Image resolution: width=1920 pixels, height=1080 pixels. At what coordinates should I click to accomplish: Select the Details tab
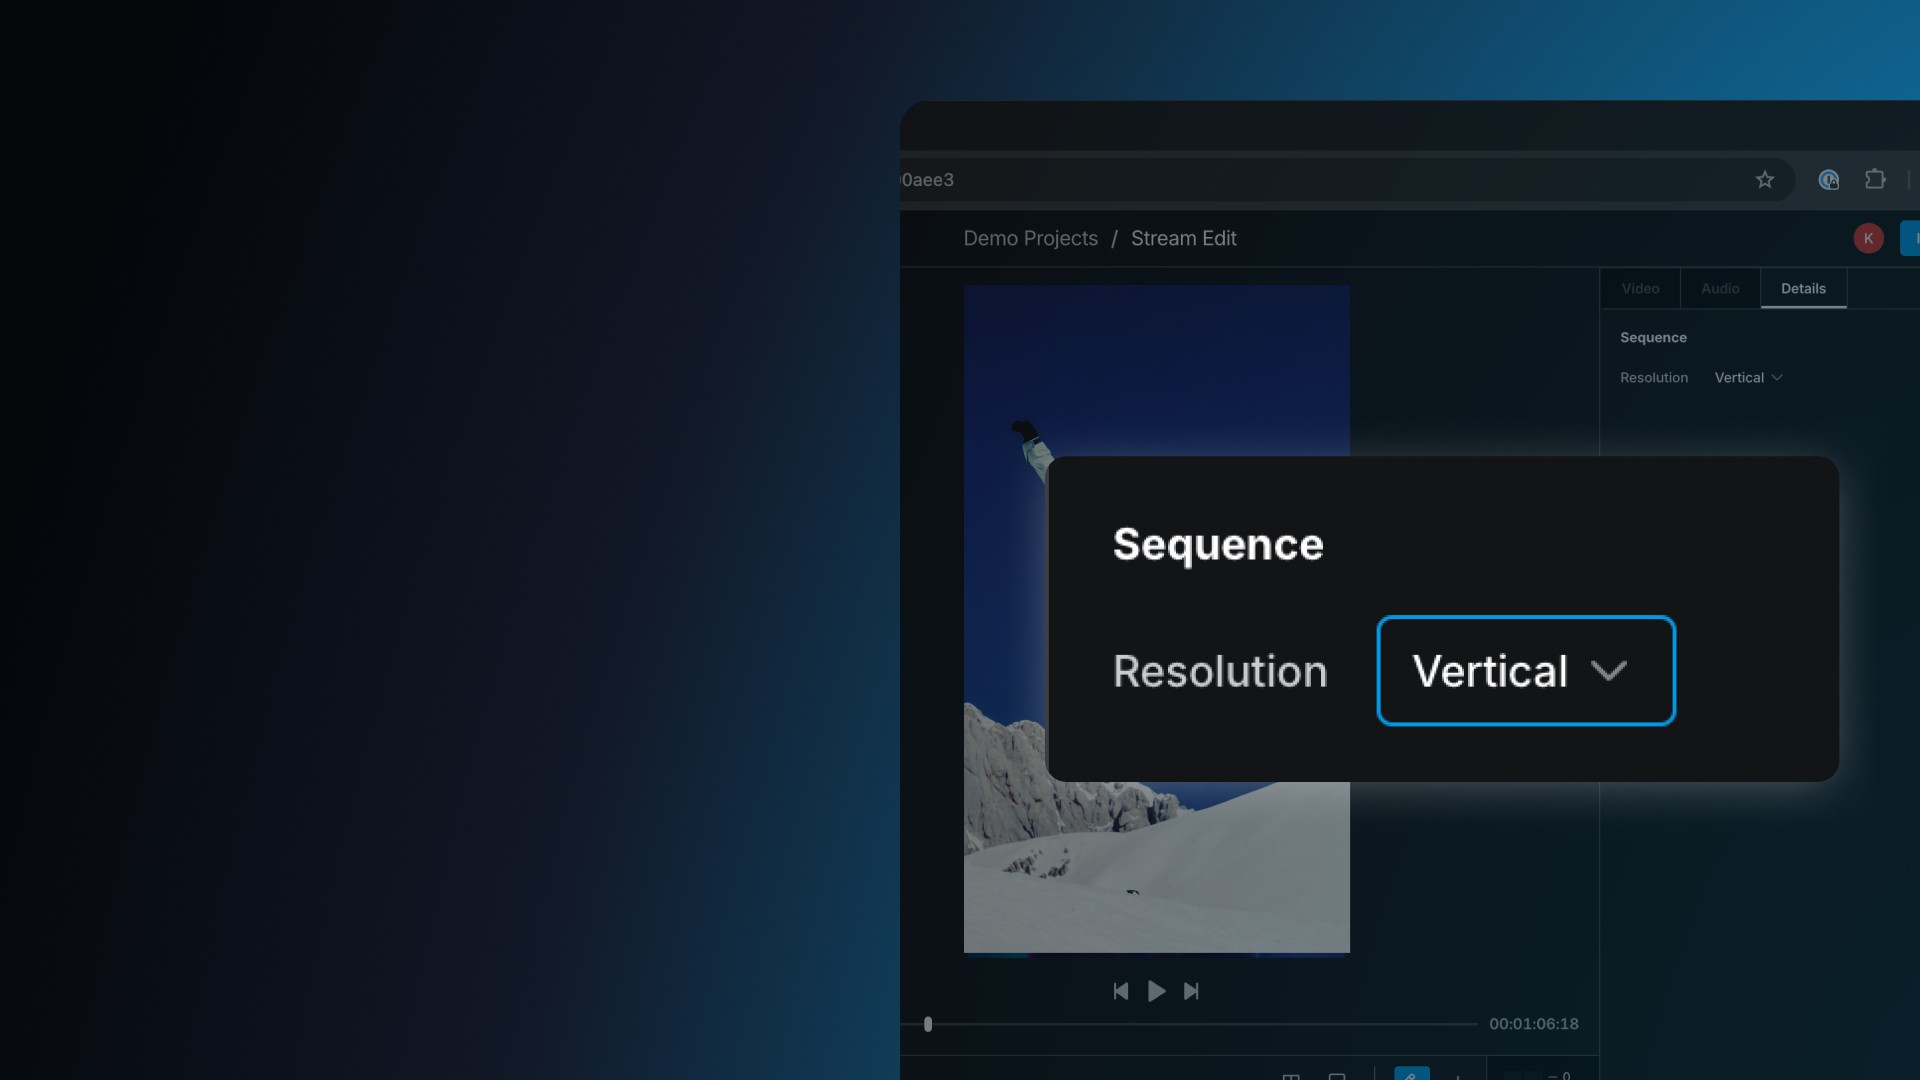coord(1803,289)
